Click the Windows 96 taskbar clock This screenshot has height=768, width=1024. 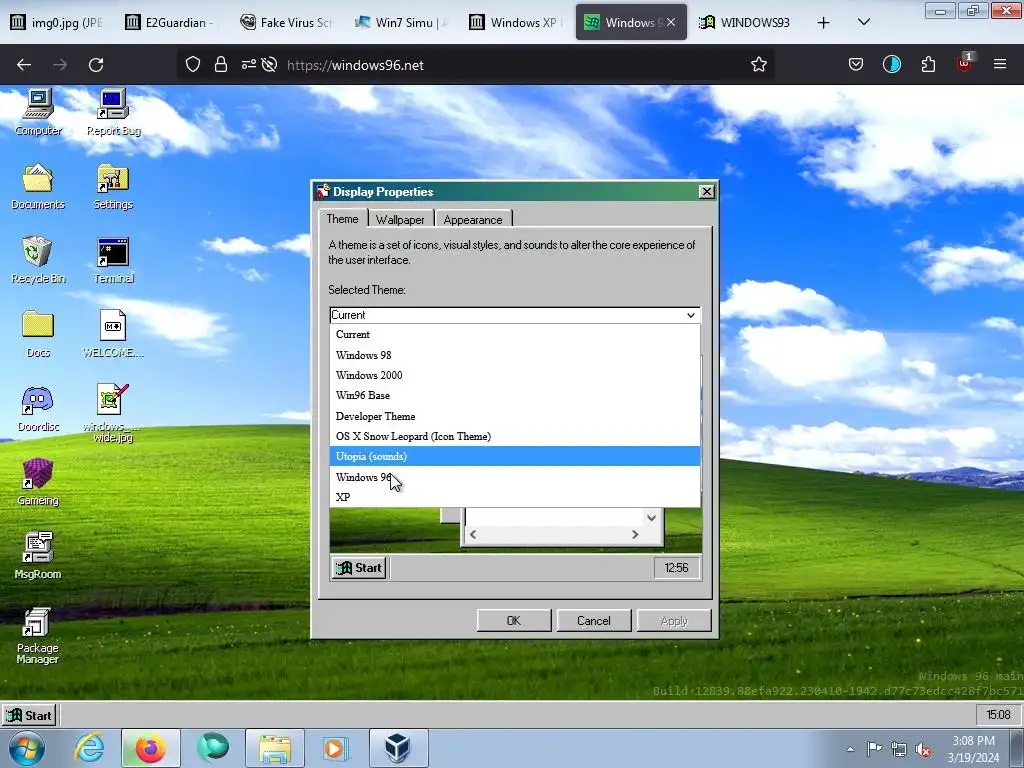(x=998, y=715)
